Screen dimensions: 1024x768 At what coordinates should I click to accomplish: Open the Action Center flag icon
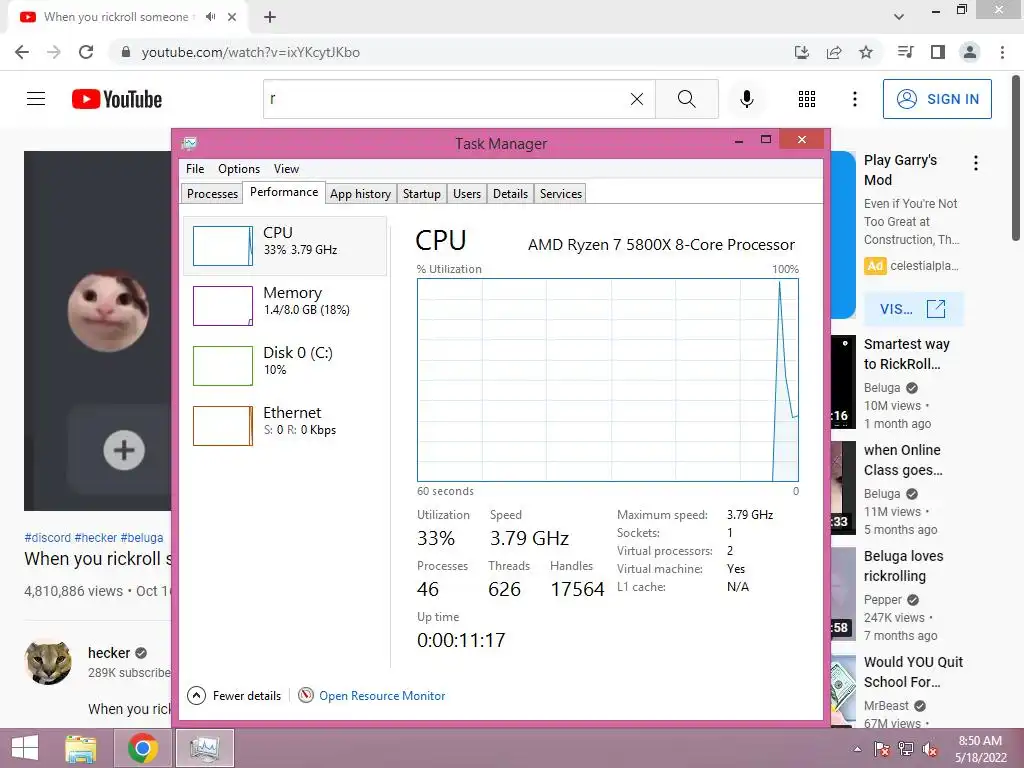click(881, 749)
